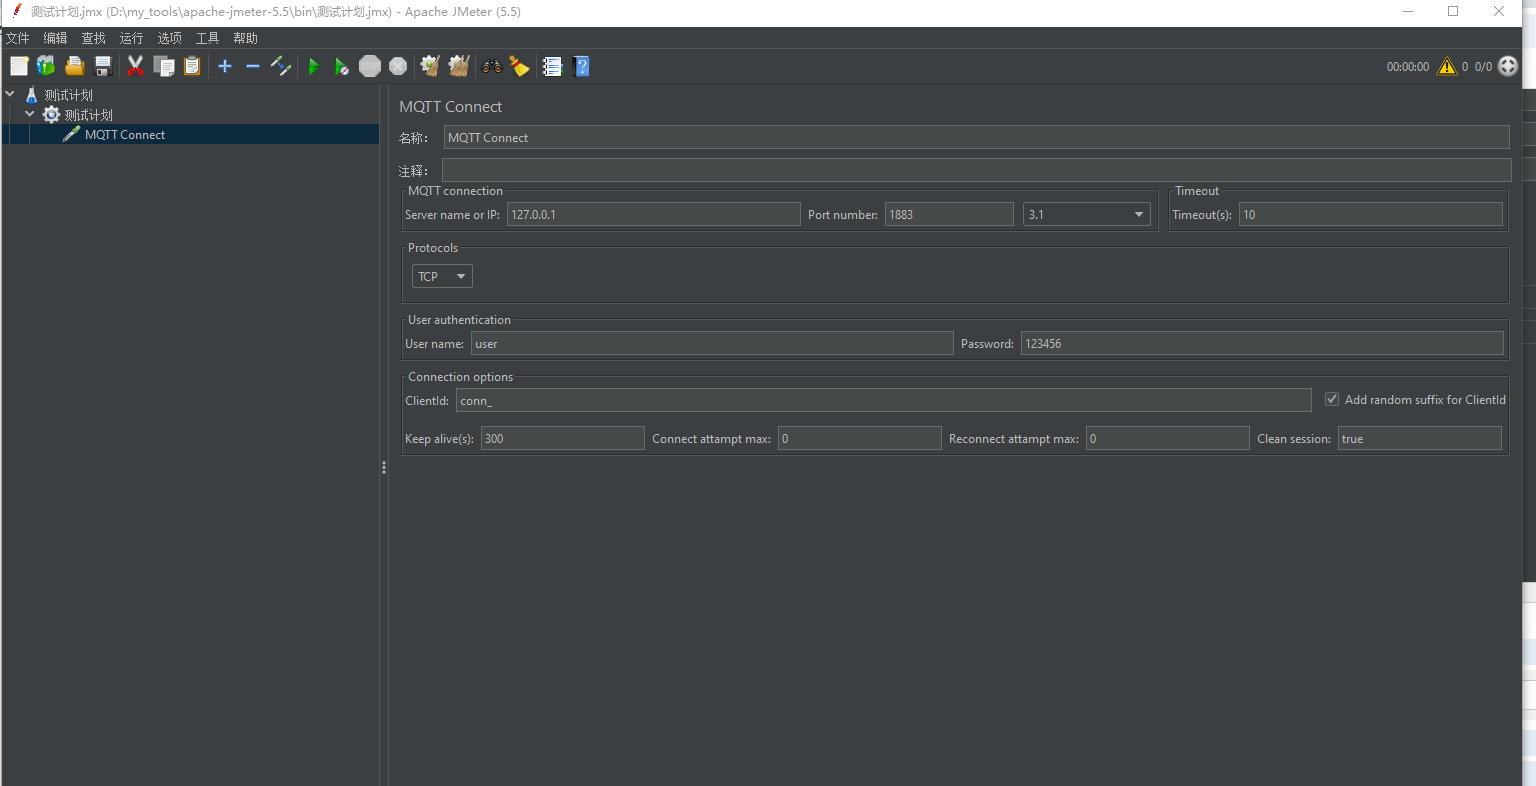Image resolution: width=1536 pixels, height=786 pixels.
Task: Click the Reconnect attampt max field
Action: (1168, 438)
